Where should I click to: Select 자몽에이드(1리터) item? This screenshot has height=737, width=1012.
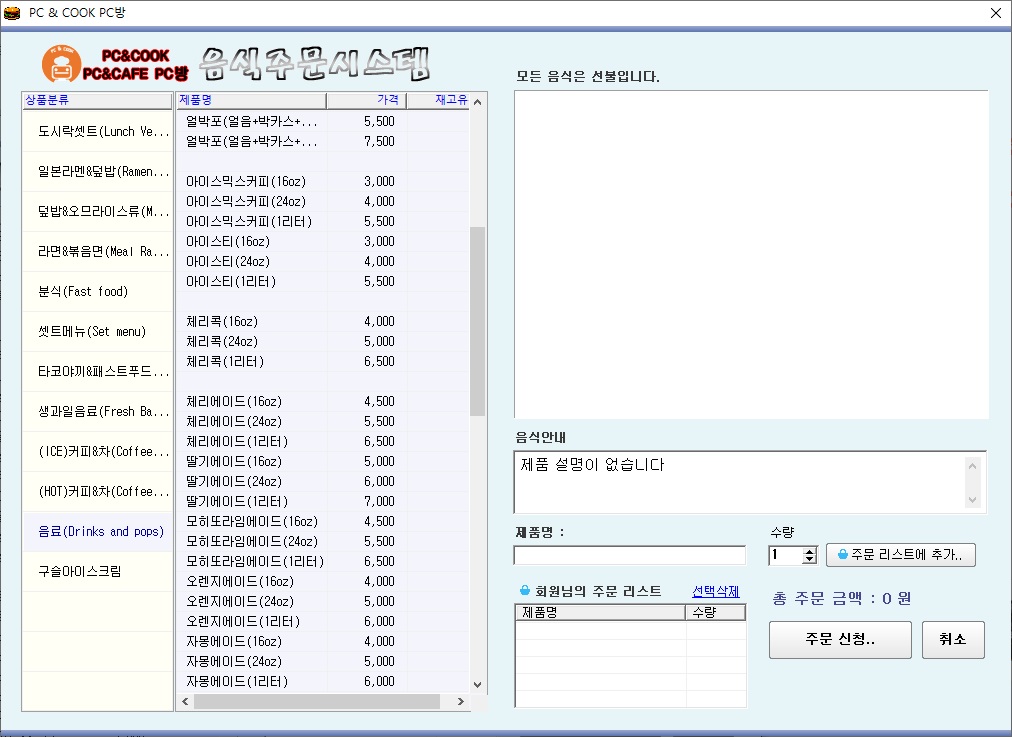pos(323,681)
